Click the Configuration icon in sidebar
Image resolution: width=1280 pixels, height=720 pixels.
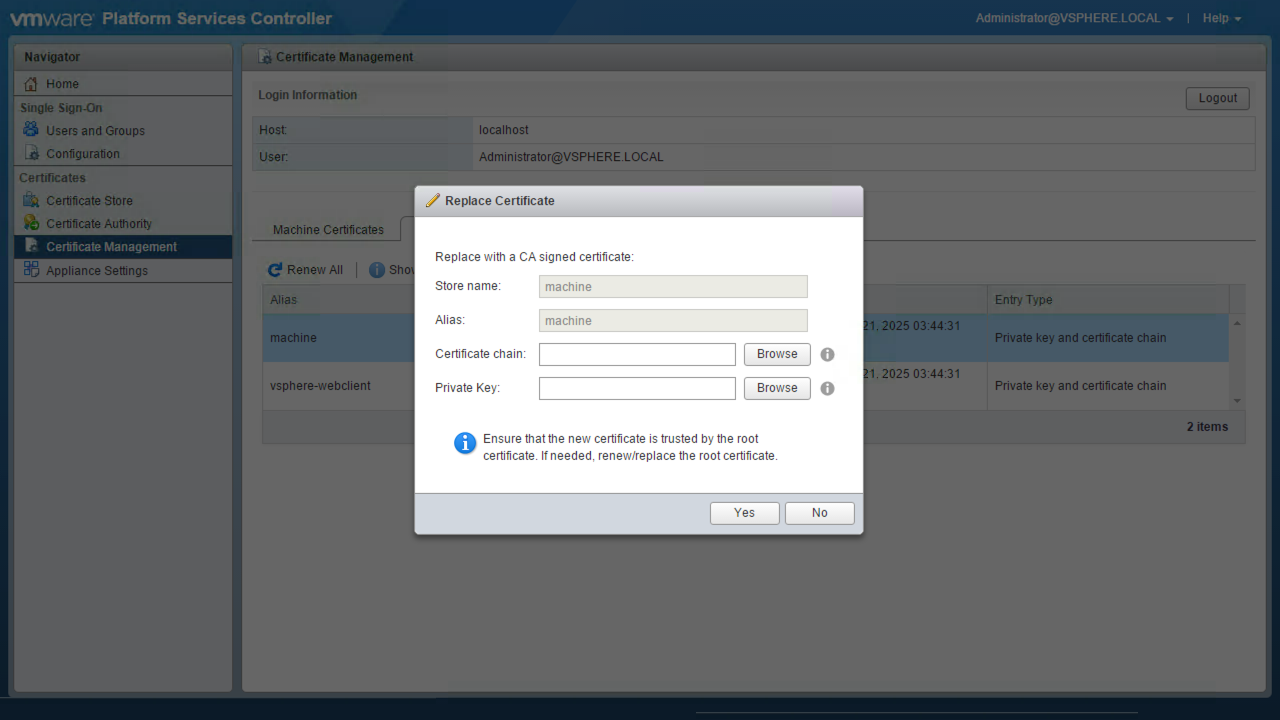click(31, 153)
